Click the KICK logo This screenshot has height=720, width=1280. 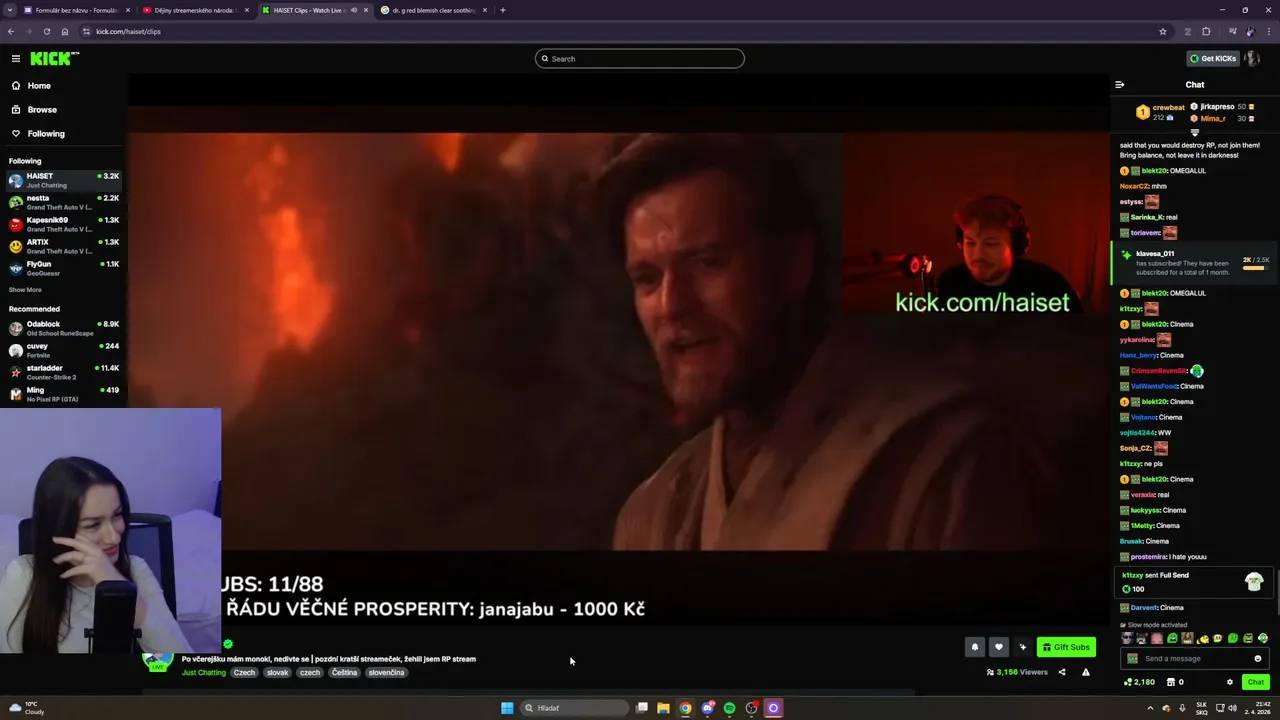click(x=54, y=59)
